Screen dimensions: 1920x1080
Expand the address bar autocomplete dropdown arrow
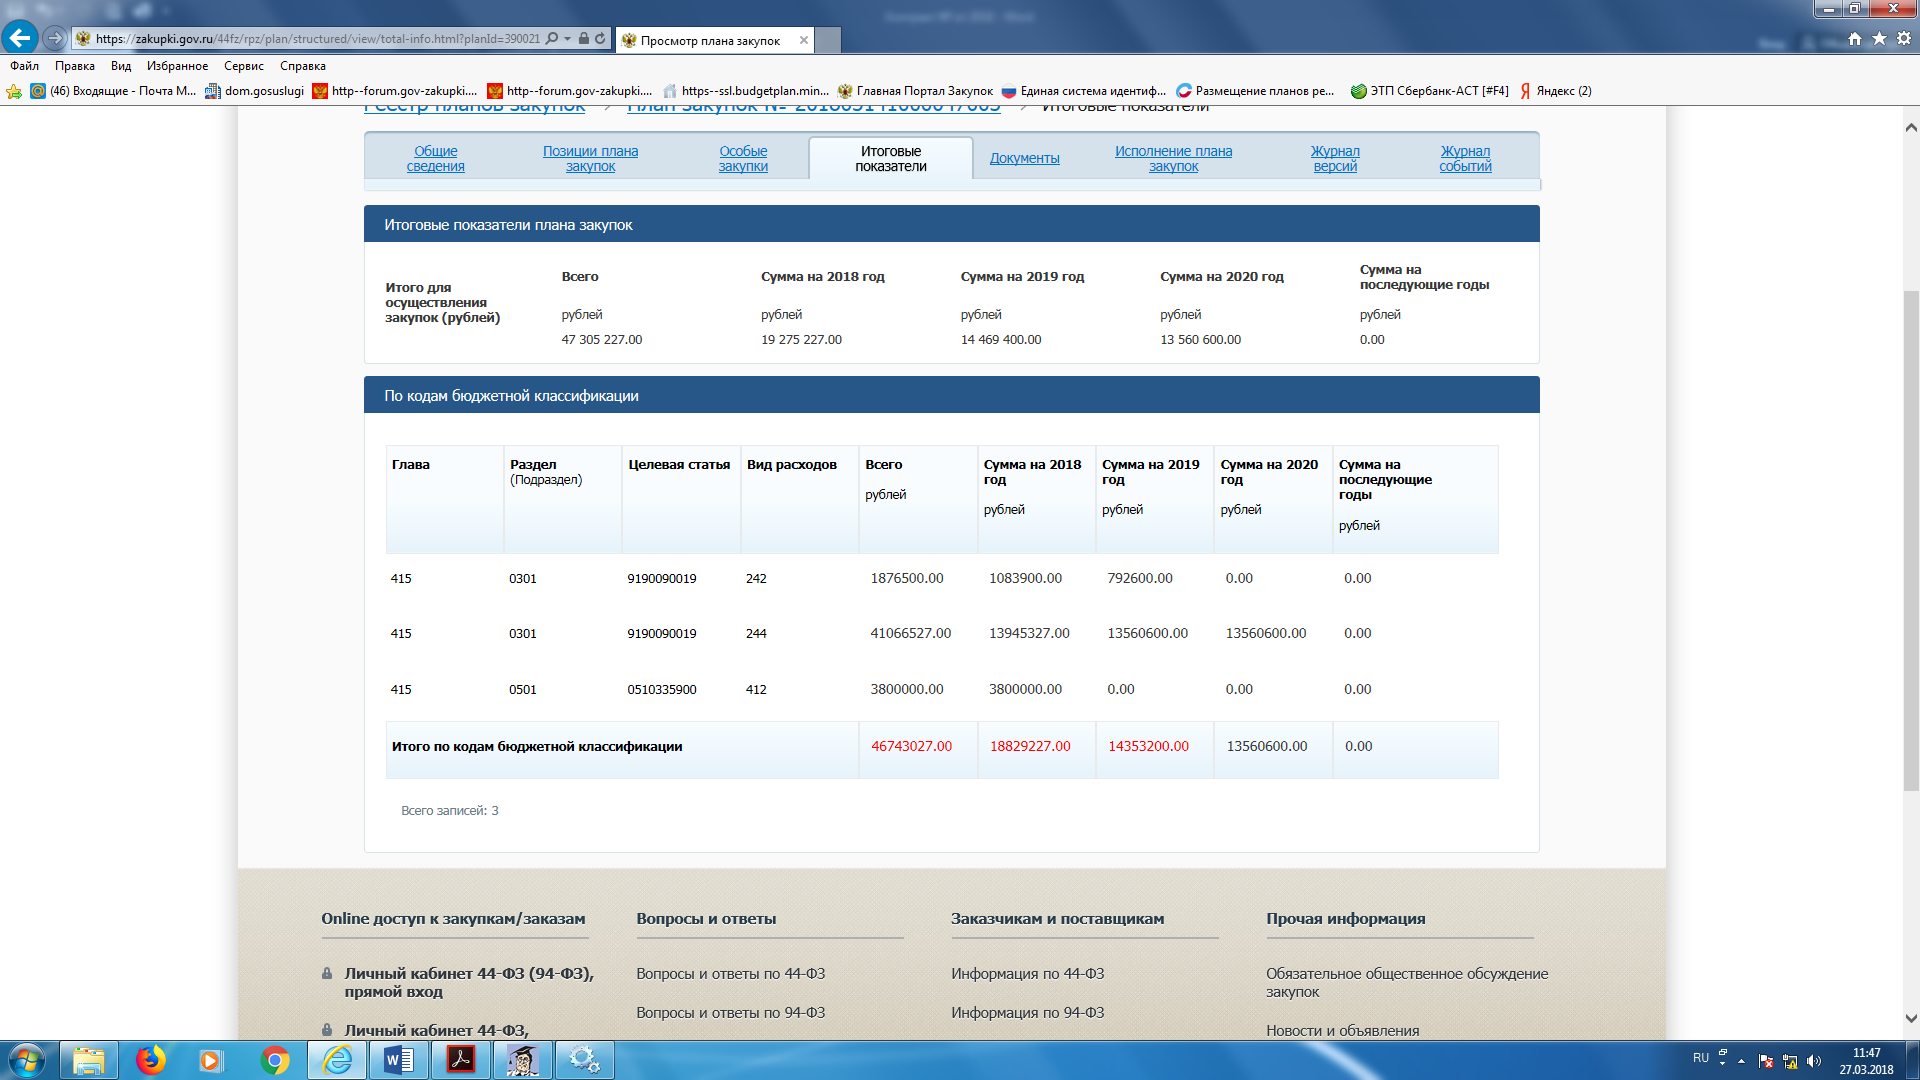[568, 39]
